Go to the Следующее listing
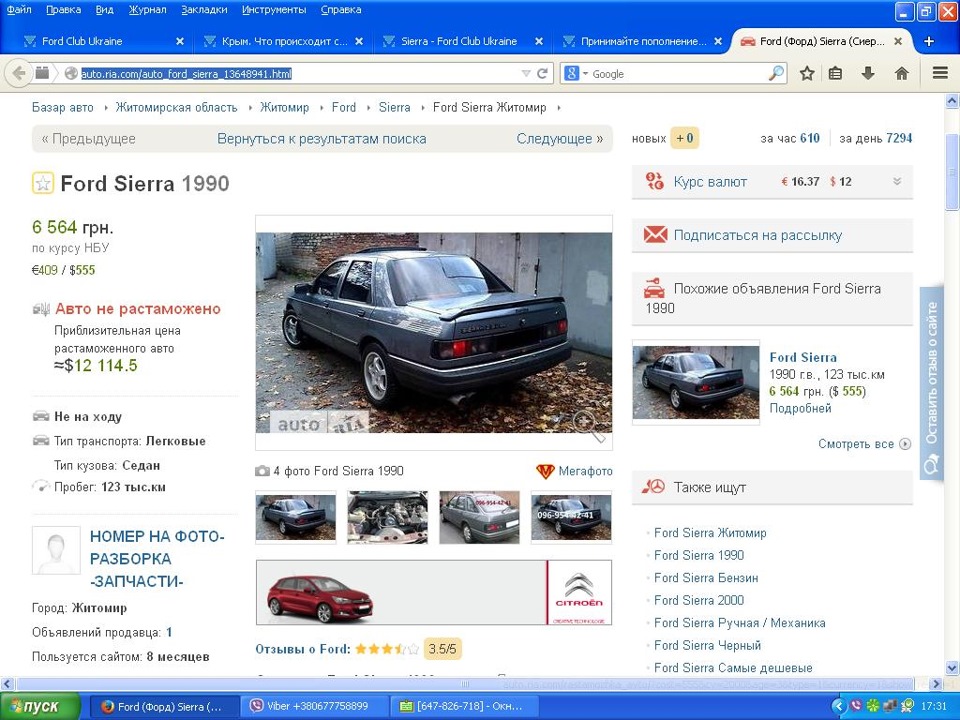The width and height of the screenshot is (960, 720). [x=560, y=139]
